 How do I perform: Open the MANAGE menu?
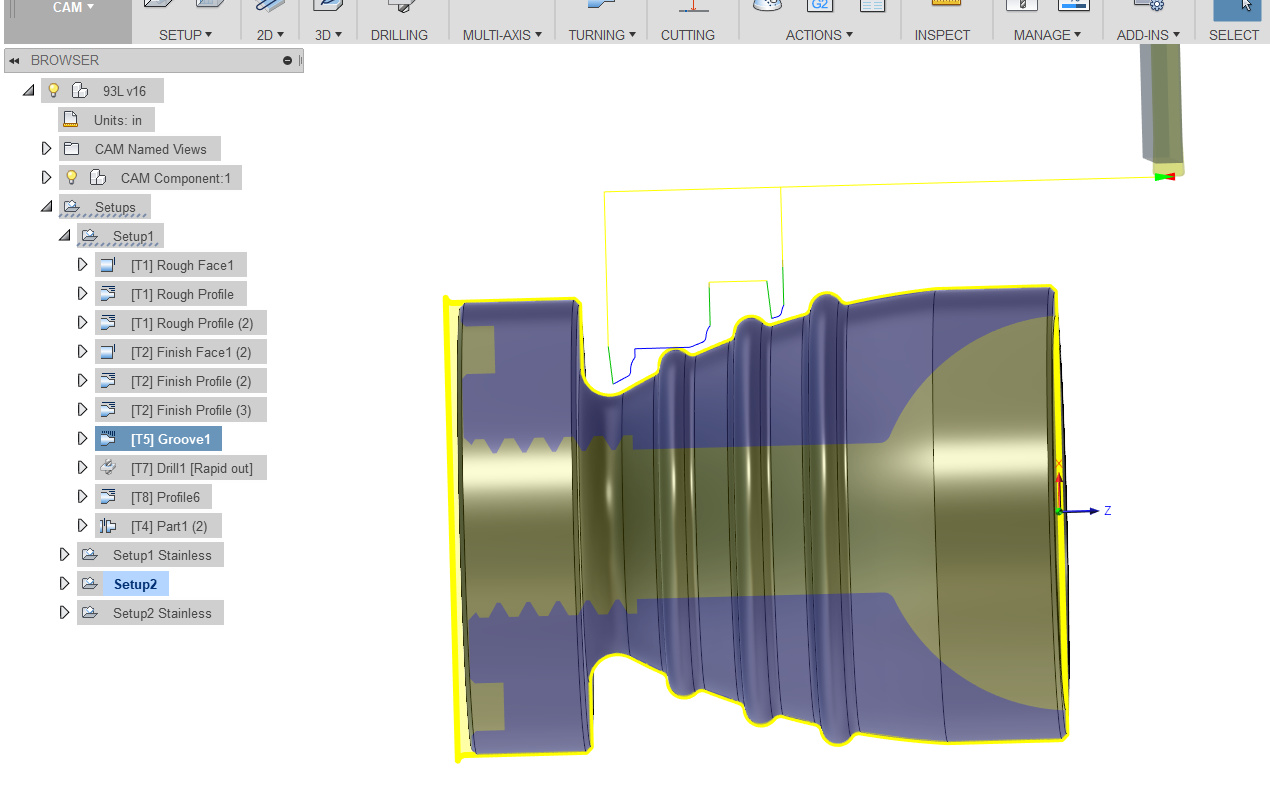[1048, 35]
